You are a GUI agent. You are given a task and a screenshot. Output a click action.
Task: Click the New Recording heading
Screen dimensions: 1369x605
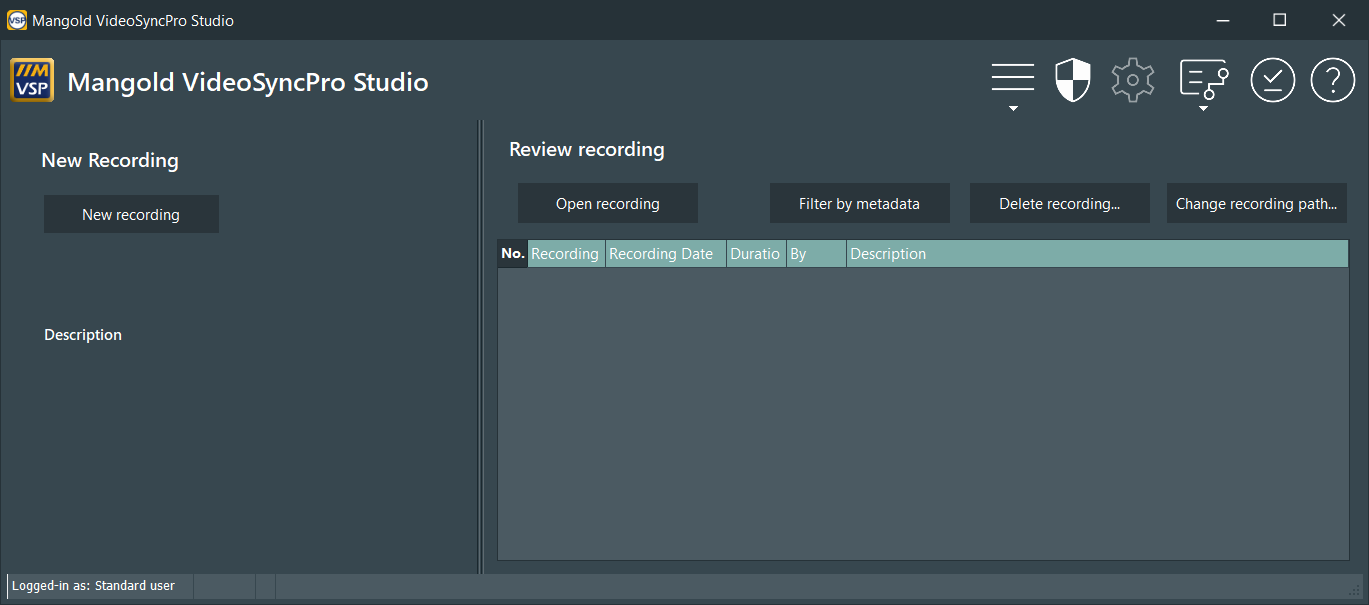click(x=110, y=160)
